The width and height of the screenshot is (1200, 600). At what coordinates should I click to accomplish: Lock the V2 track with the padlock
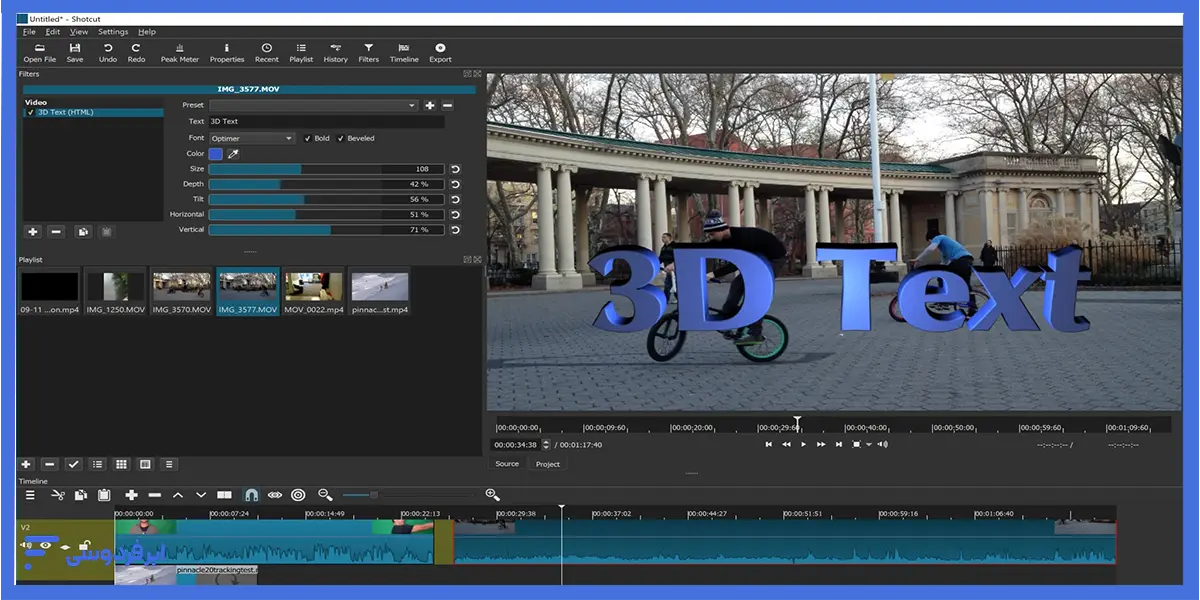coord(83,546)
